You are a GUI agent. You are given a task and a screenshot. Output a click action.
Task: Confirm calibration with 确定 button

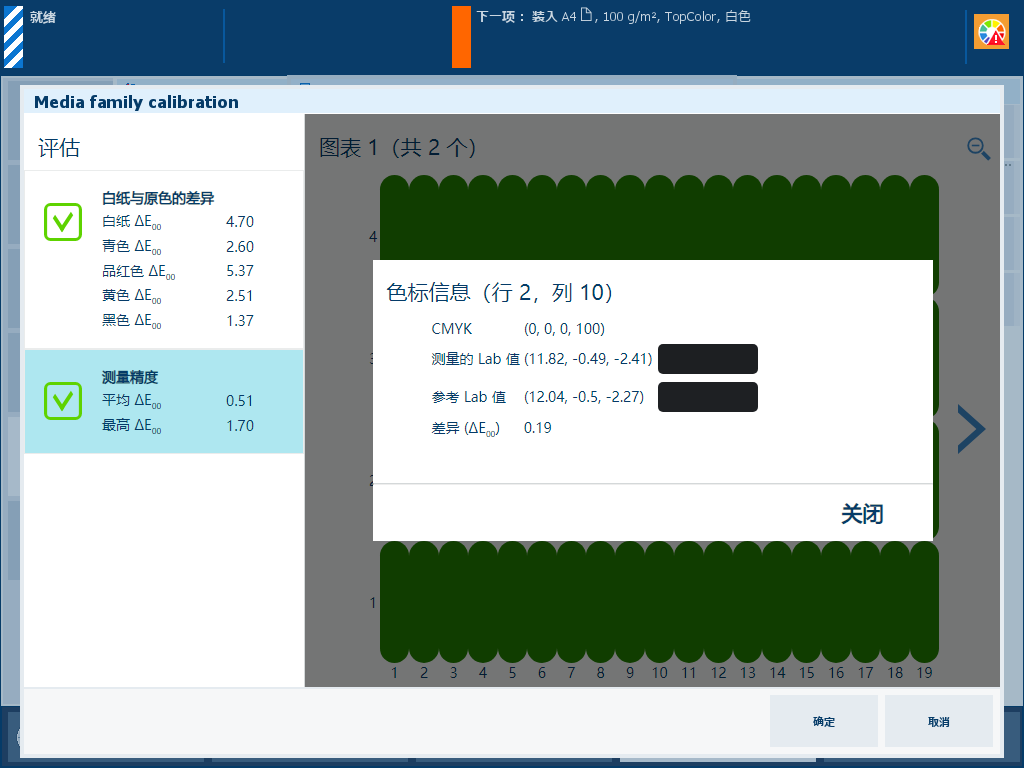tap(824, 721)
